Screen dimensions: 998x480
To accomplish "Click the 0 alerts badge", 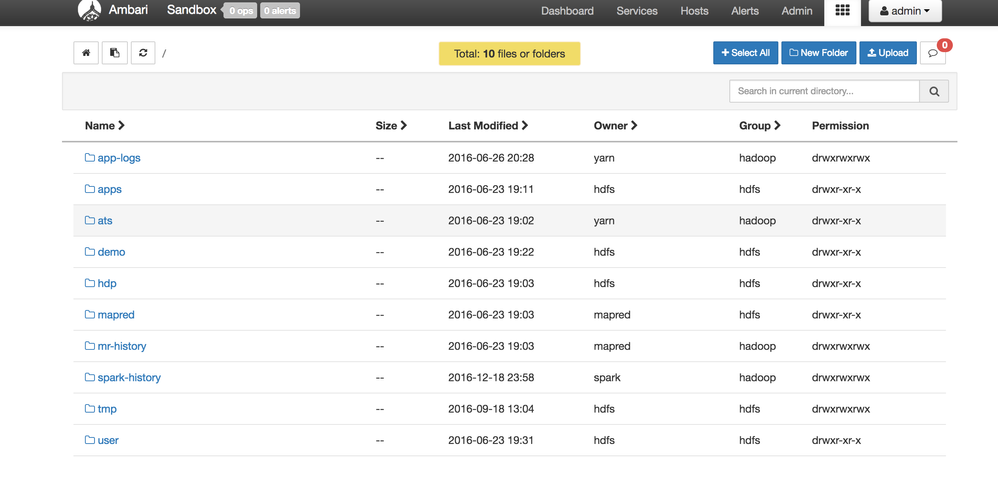I will tap(280, 11).
